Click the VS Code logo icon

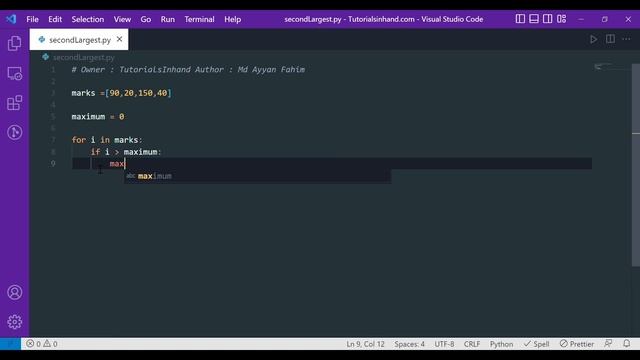pyautogui.click(x=11, y=19)
